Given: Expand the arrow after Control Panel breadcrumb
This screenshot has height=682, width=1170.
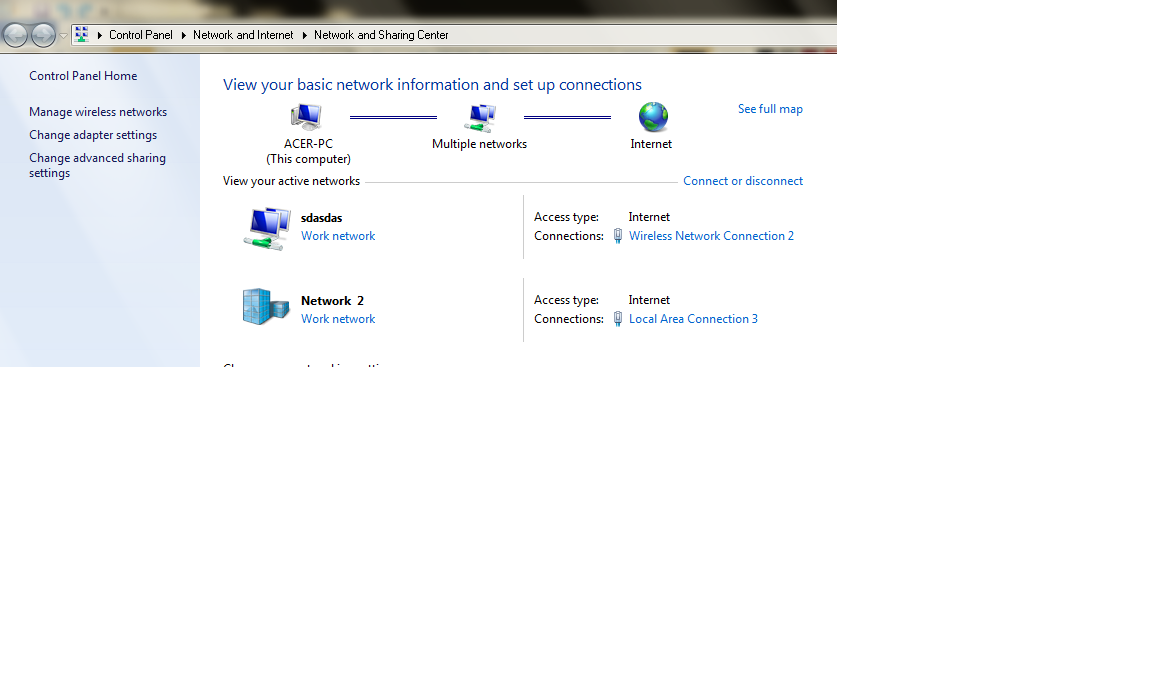Looking at the screenshot, I should click(183, 35).
